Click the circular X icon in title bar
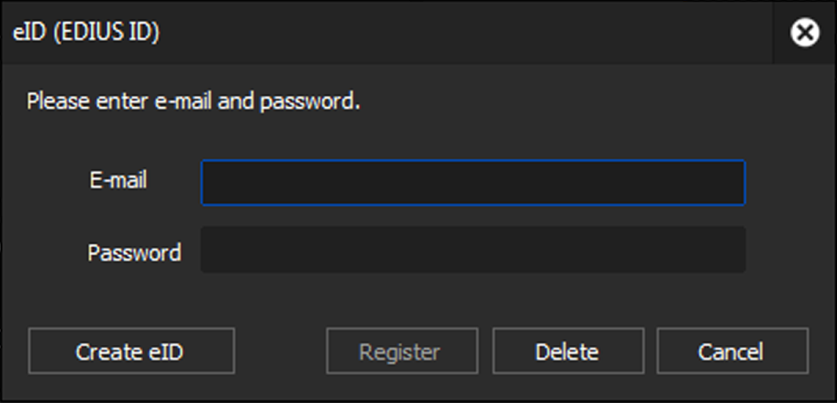This screenshot has width=837, height=403. click(x=804, y=33)
